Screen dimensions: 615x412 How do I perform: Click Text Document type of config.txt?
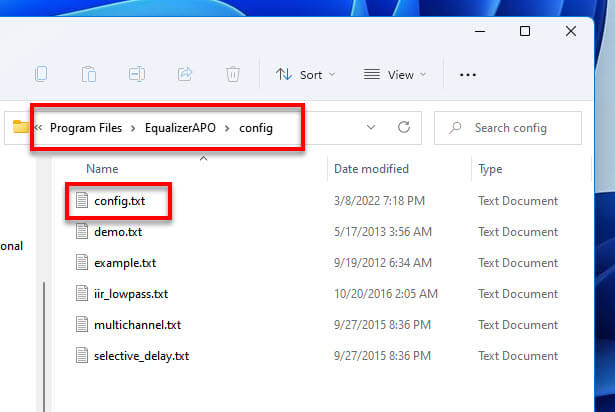518,201
